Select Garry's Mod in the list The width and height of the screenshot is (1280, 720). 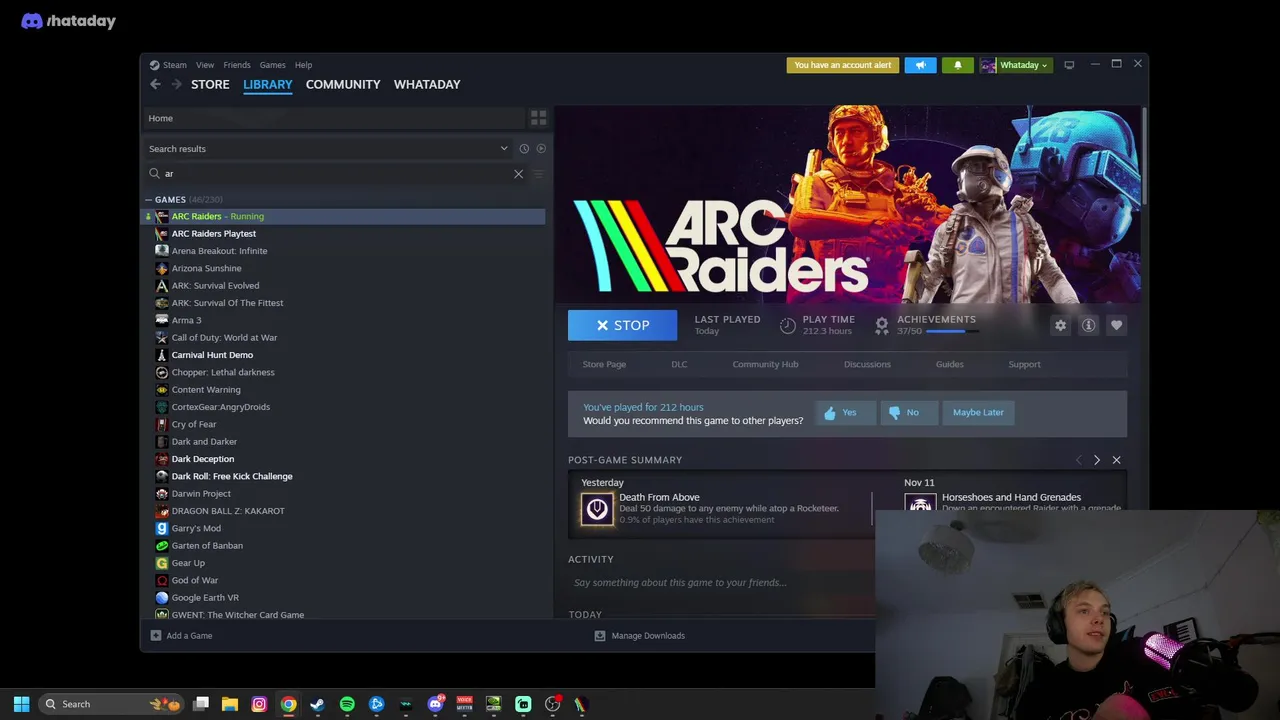tap(196, 528)
